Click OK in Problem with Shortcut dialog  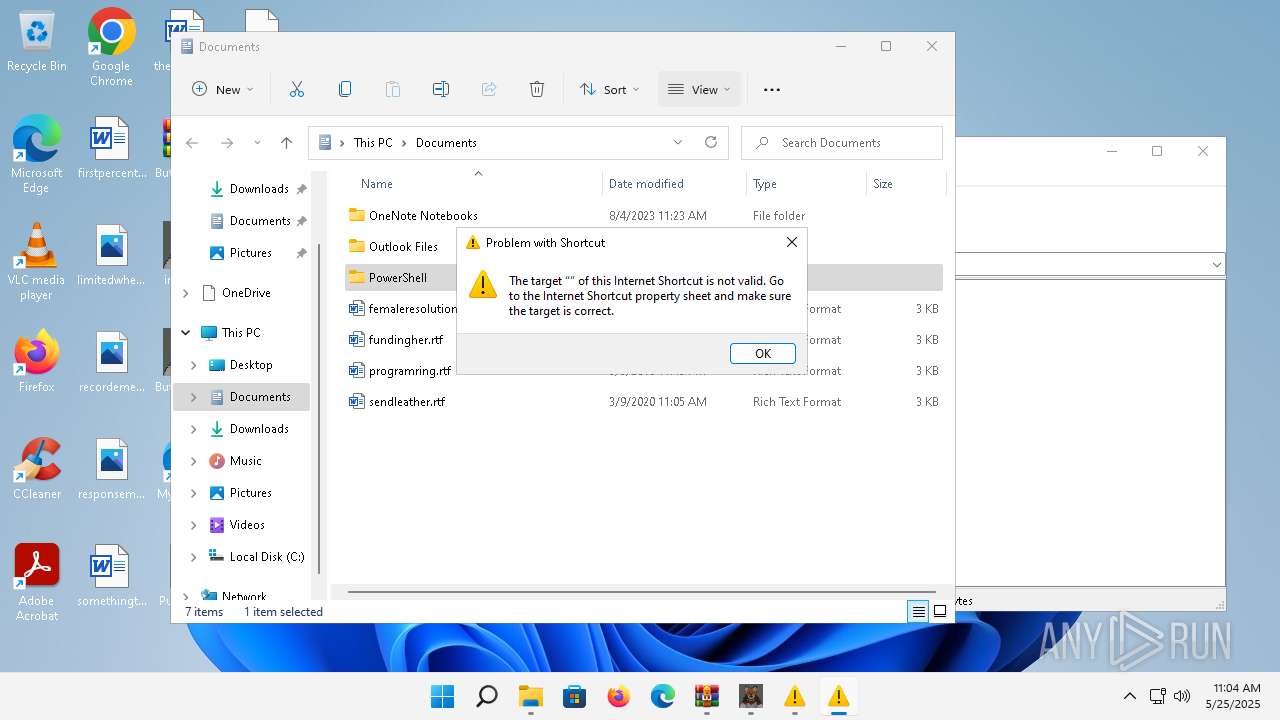(x=763, y=353)
